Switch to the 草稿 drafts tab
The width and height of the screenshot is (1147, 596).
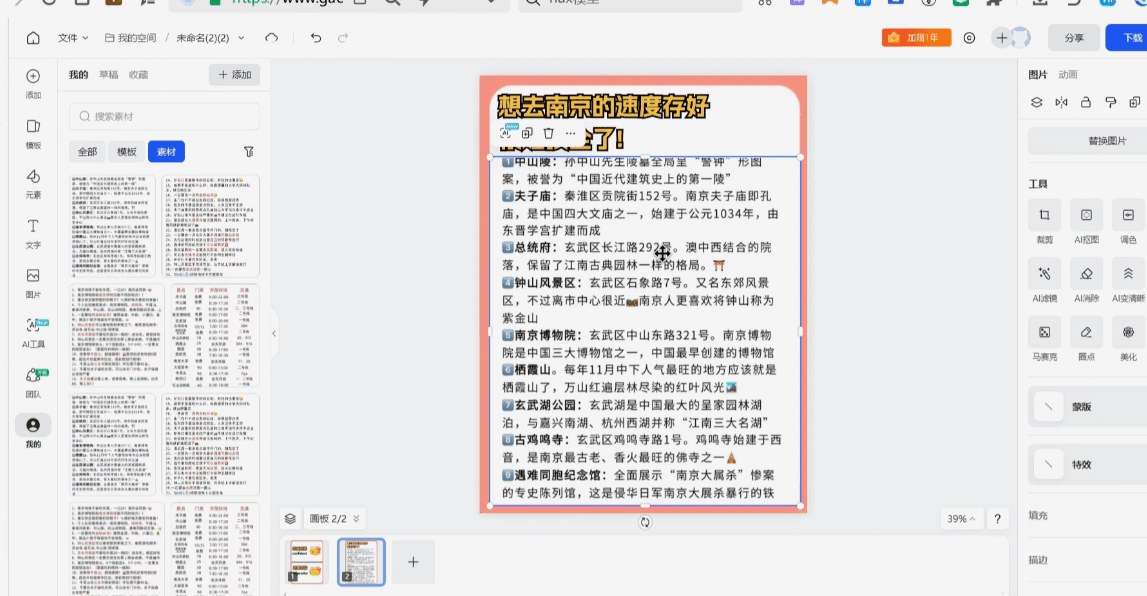(108, 75)
